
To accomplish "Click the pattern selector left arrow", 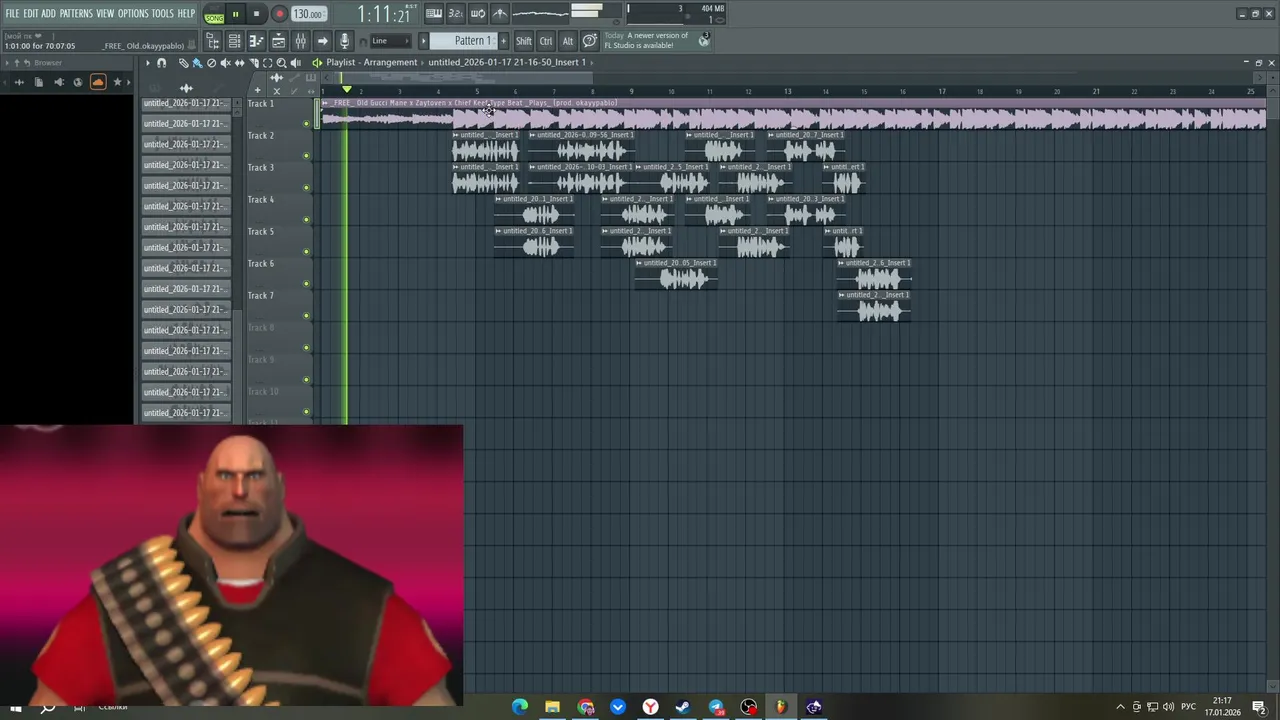I will point(423,41).
